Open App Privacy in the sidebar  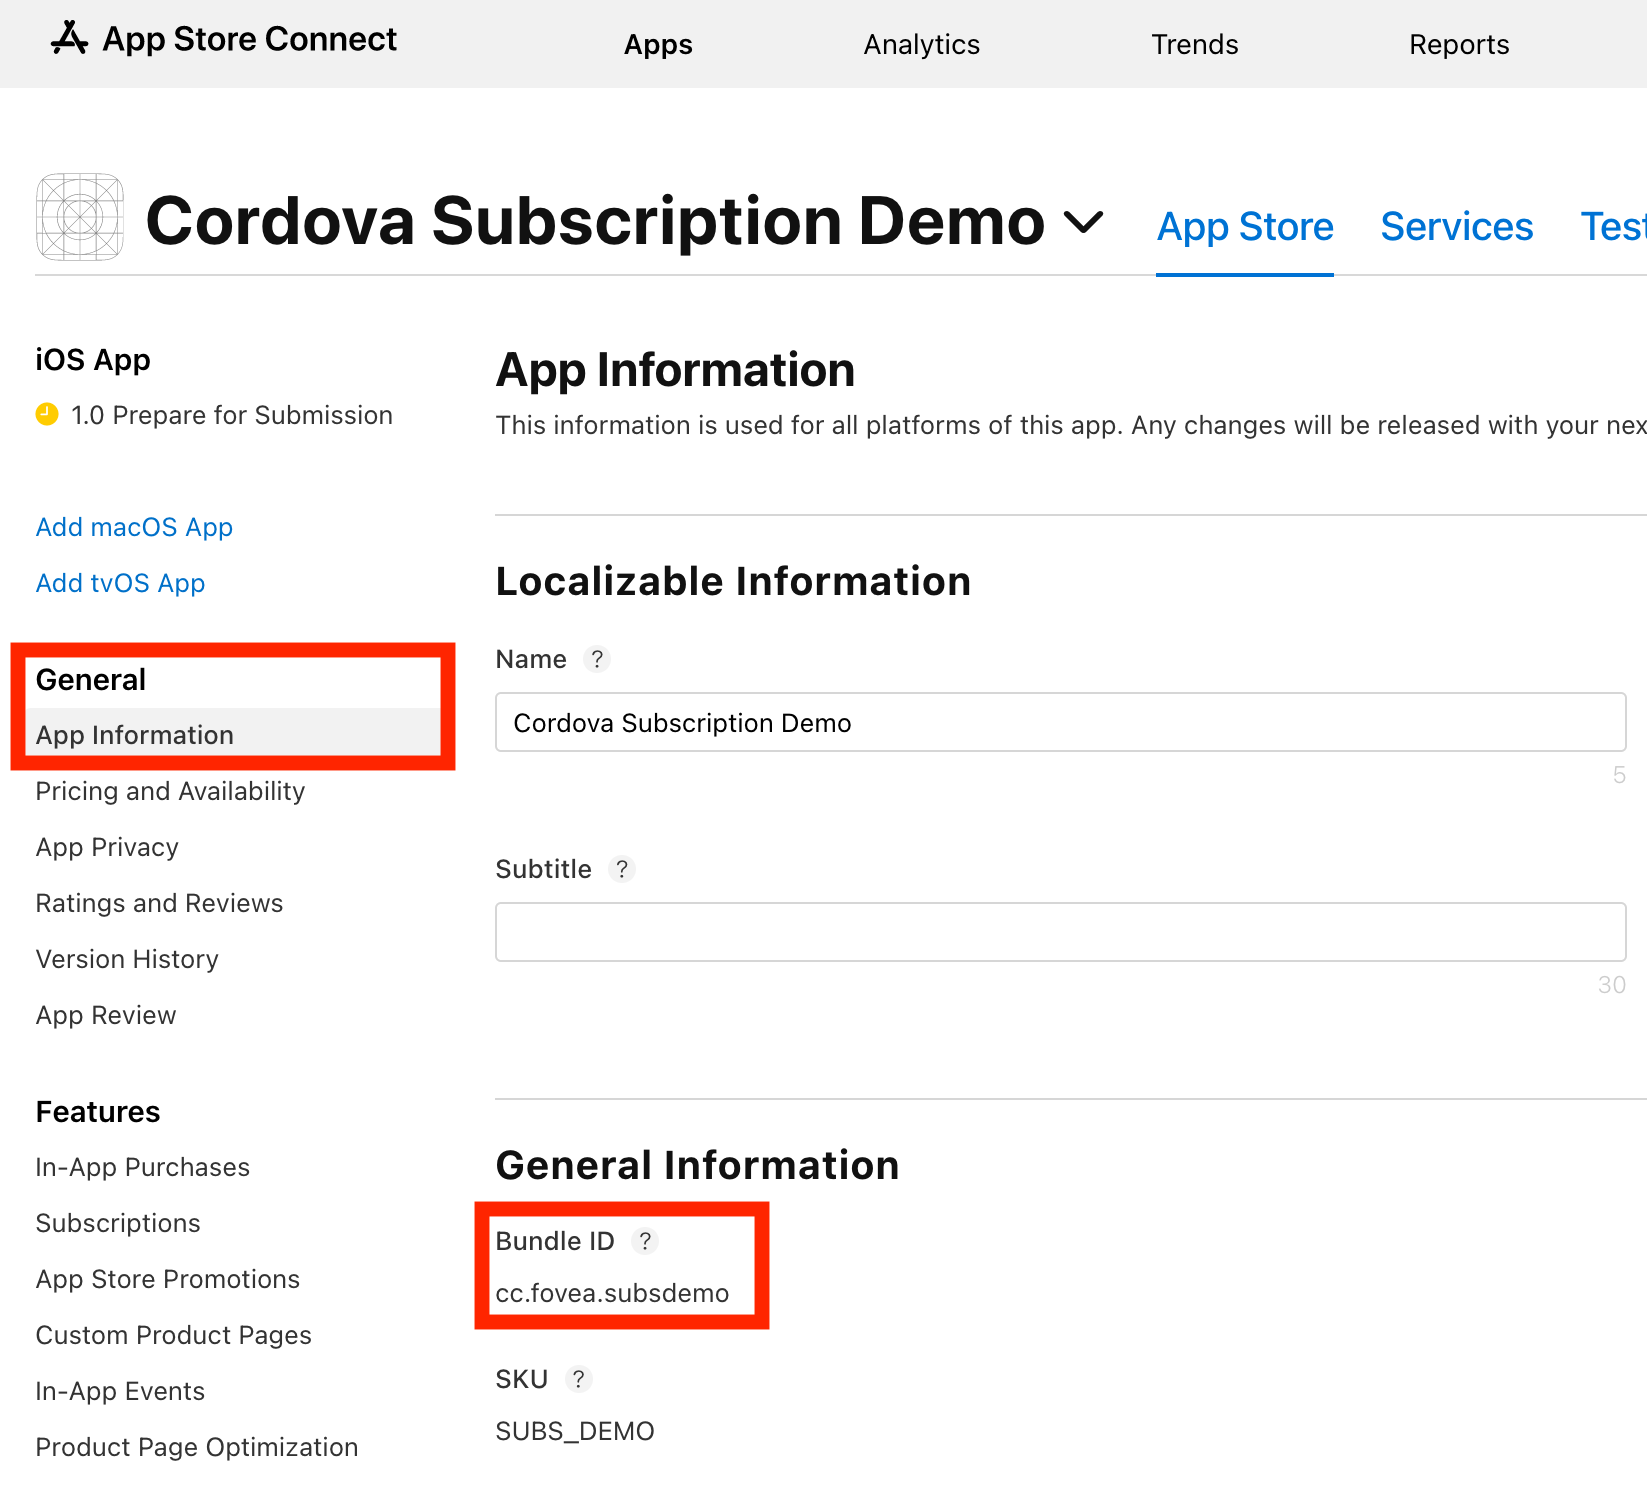107,847
